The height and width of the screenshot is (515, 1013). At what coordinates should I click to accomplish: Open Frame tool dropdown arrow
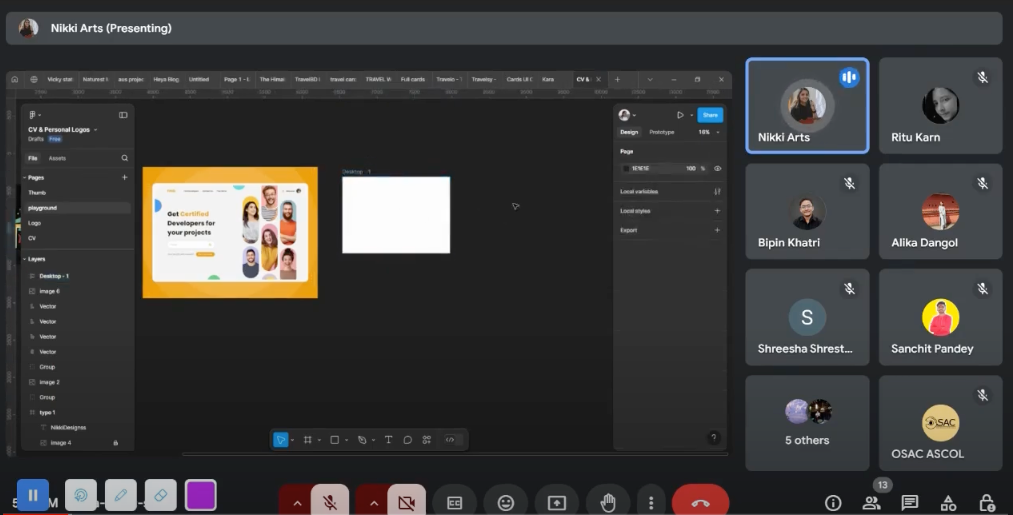click(x=319, y=441)
